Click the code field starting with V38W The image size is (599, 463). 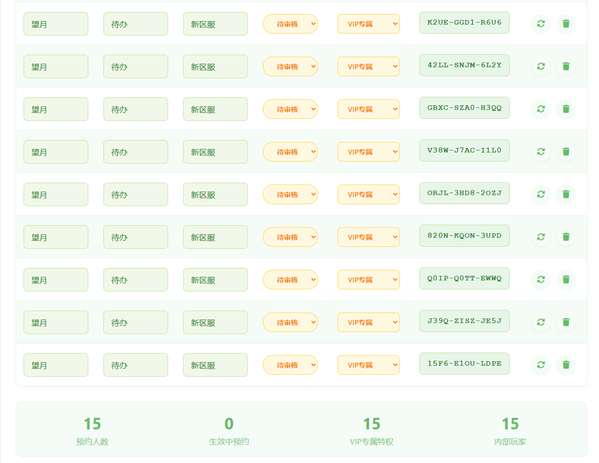[x=464, y=151]
